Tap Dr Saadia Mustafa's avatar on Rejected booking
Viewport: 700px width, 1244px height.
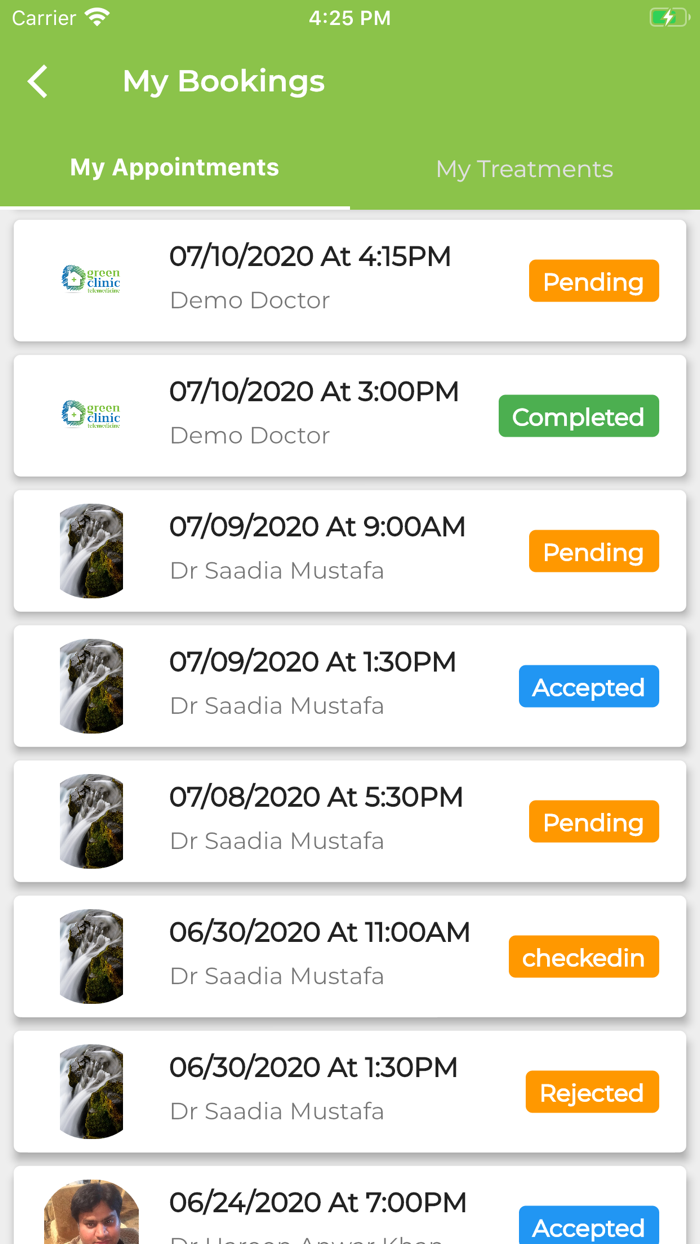(x=91, y=1091)
